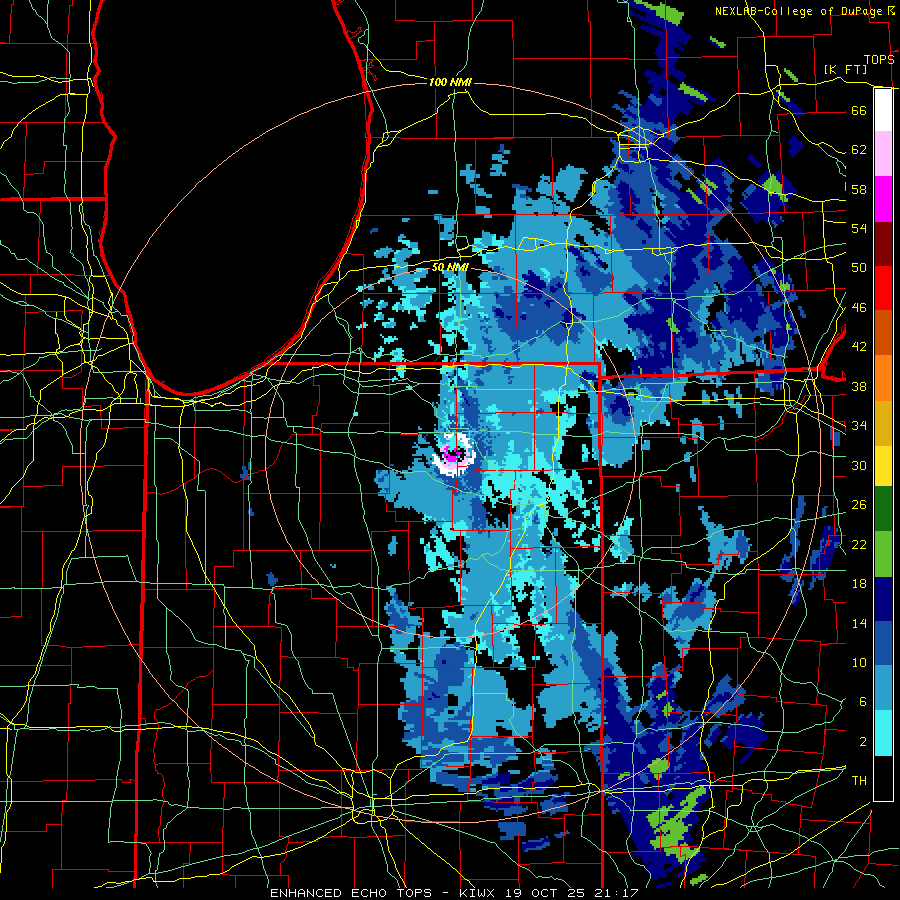Click the navy blue legend swatch

[883, 599]
